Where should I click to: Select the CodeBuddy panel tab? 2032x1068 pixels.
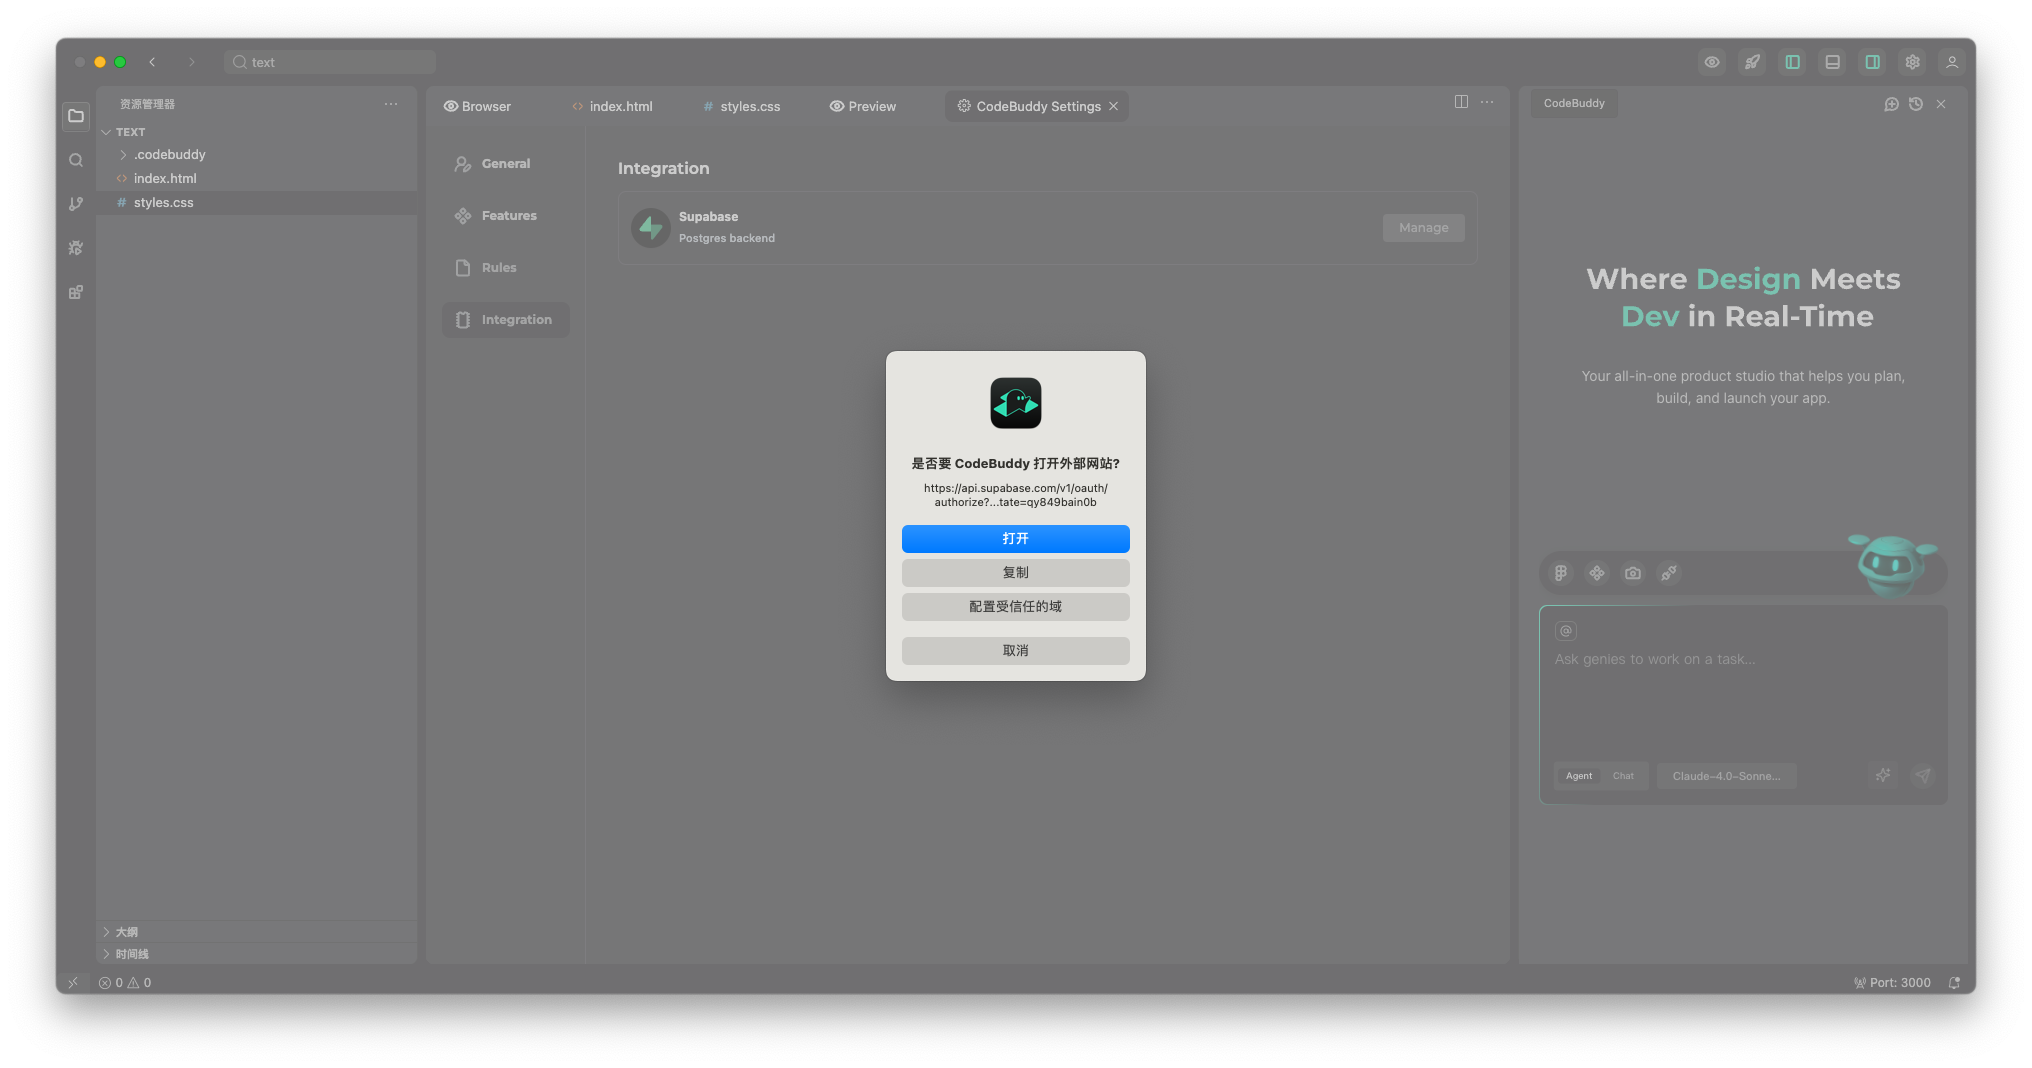1573,103
